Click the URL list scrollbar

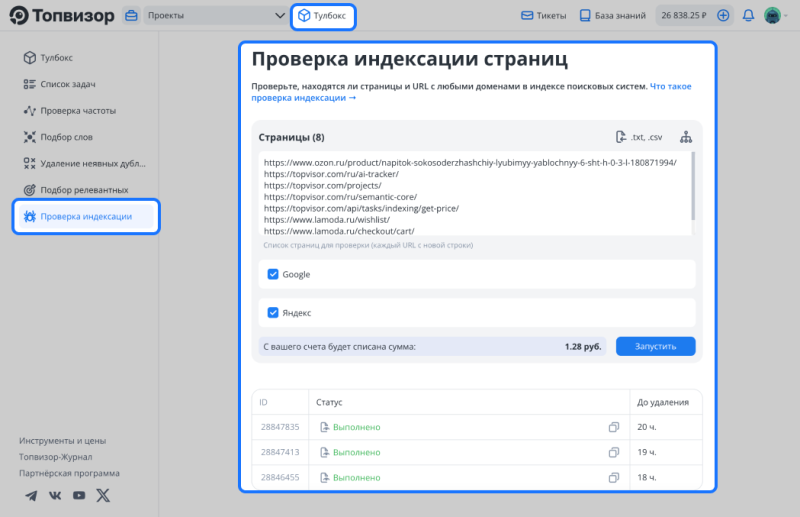pyautogui.click(x=693, y=186)
